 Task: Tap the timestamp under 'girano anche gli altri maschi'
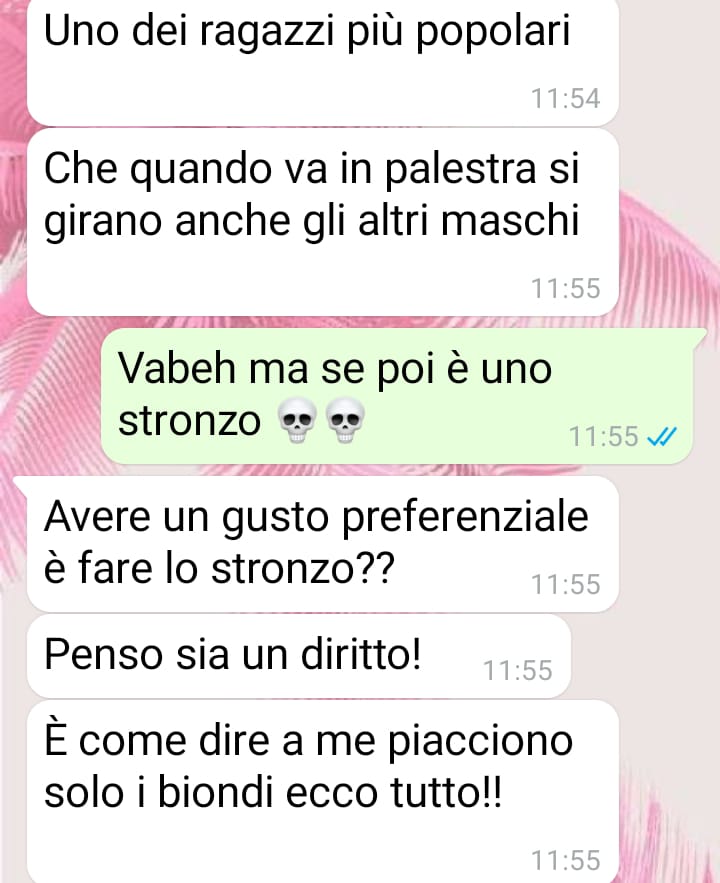566,288
